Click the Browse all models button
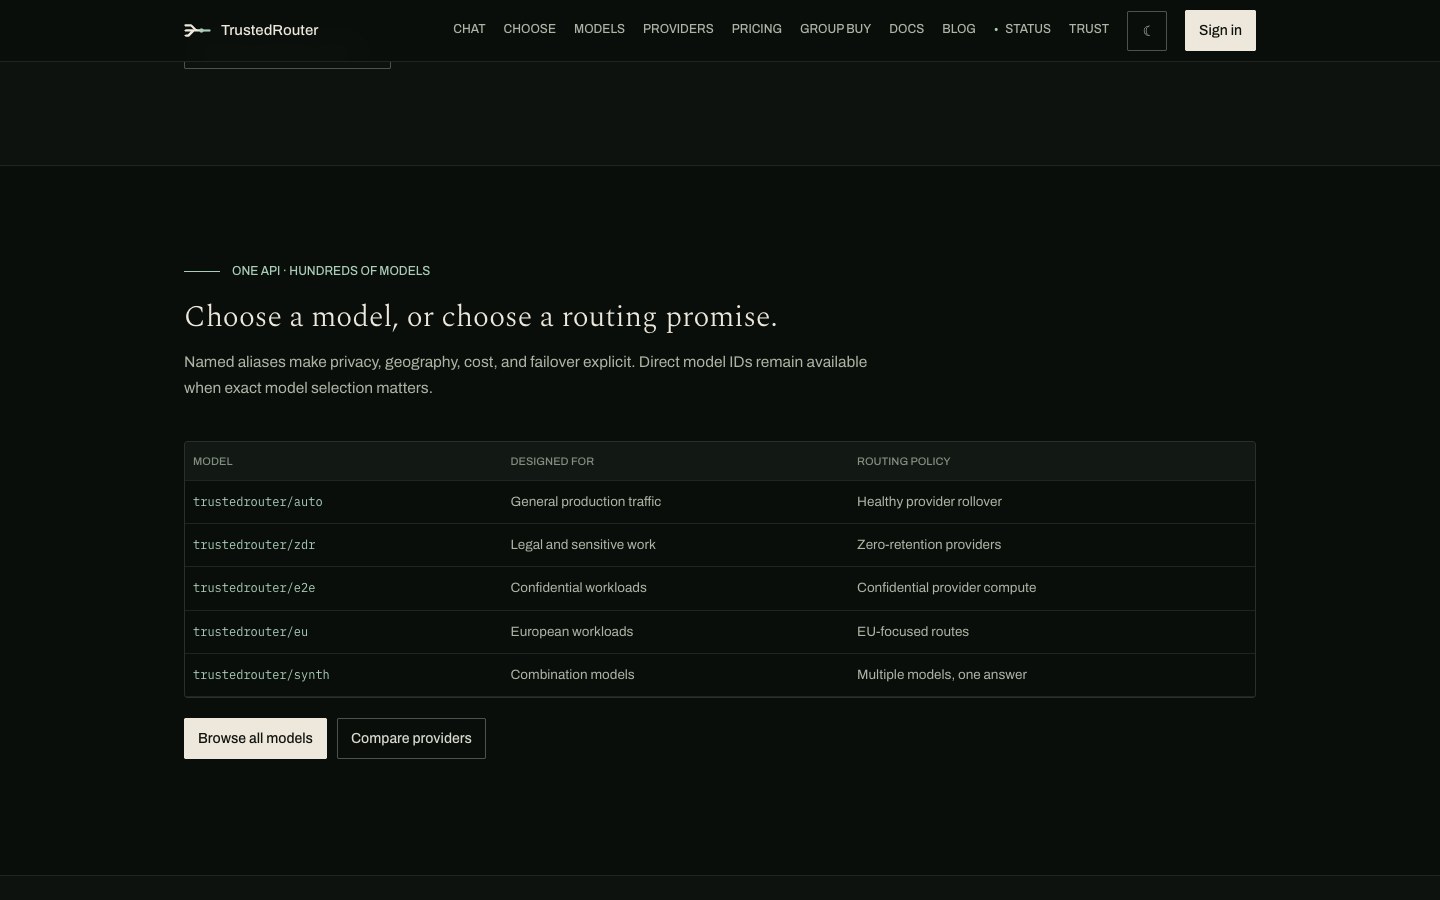The height and width of the screenshot is (900, 1440). [255, 738]
